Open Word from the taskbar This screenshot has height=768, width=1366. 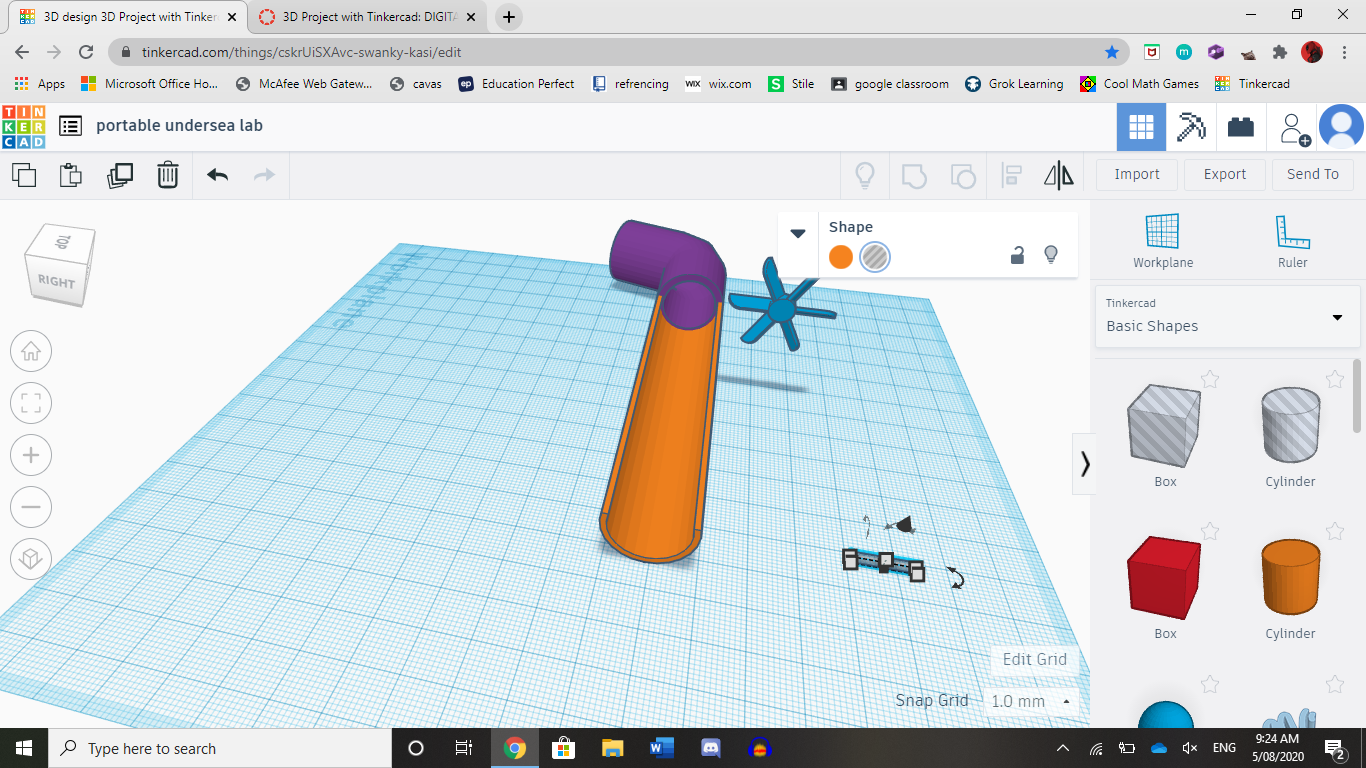pos(661,748)
